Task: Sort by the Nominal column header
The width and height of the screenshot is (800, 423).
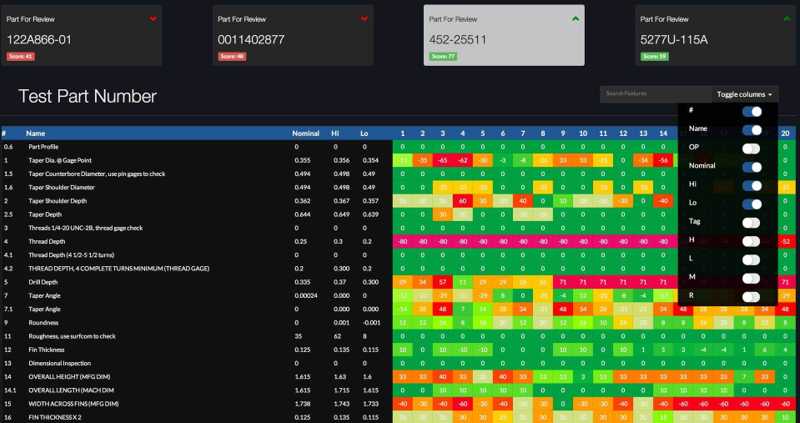Action: coord(306,134)
